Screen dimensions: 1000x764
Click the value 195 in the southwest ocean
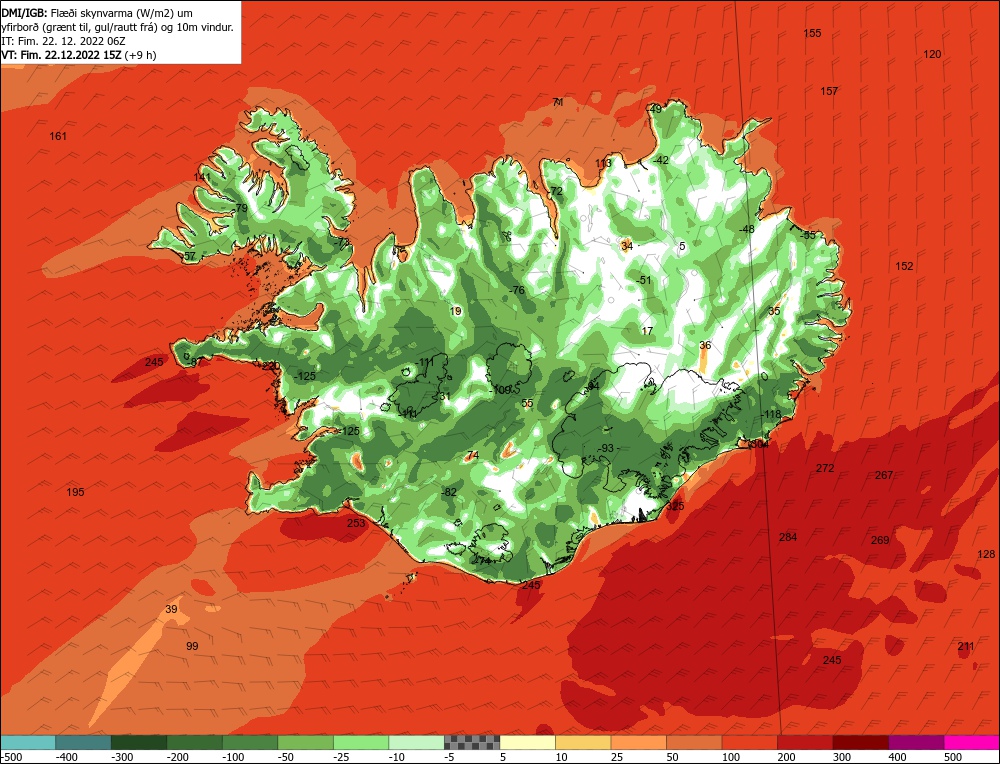click(x=75, y=492)
